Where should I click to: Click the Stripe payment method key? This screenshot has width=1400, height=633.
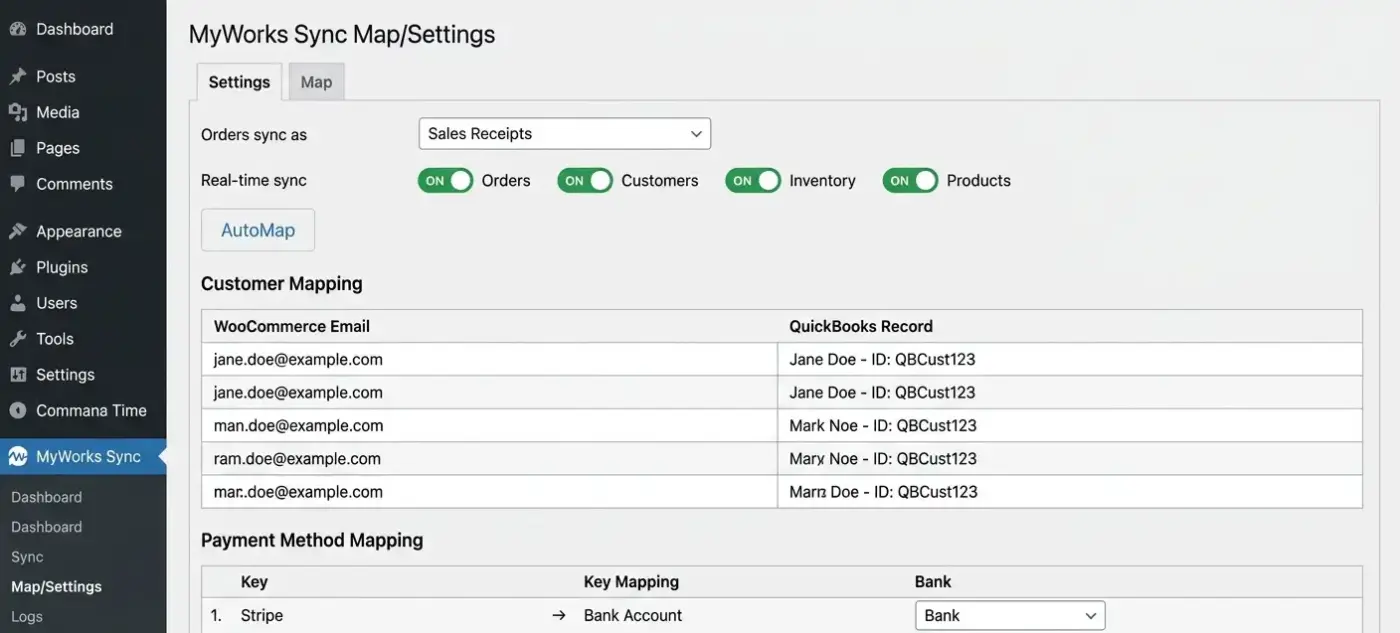(262, 616)
